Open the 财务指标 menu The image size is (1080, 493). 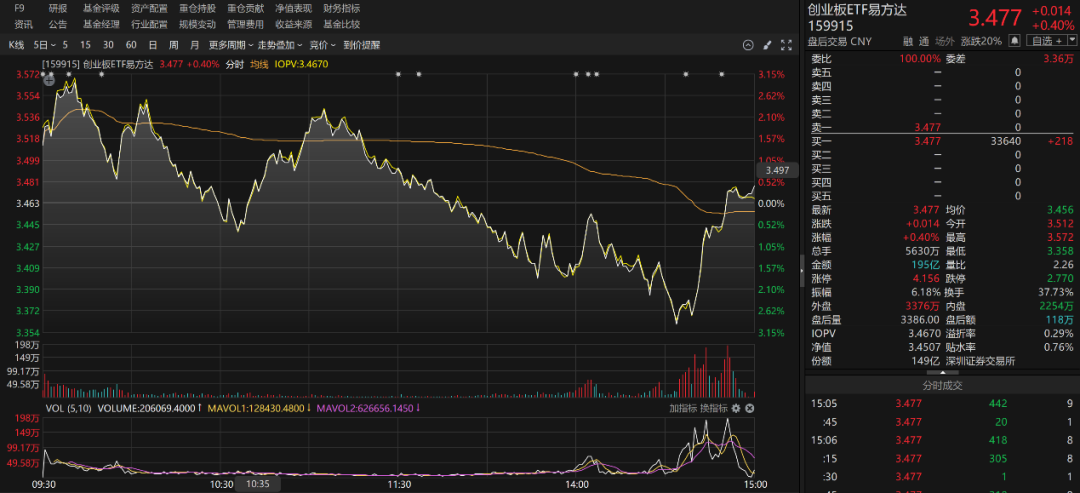pyautogui.click(x=342, y=9)
